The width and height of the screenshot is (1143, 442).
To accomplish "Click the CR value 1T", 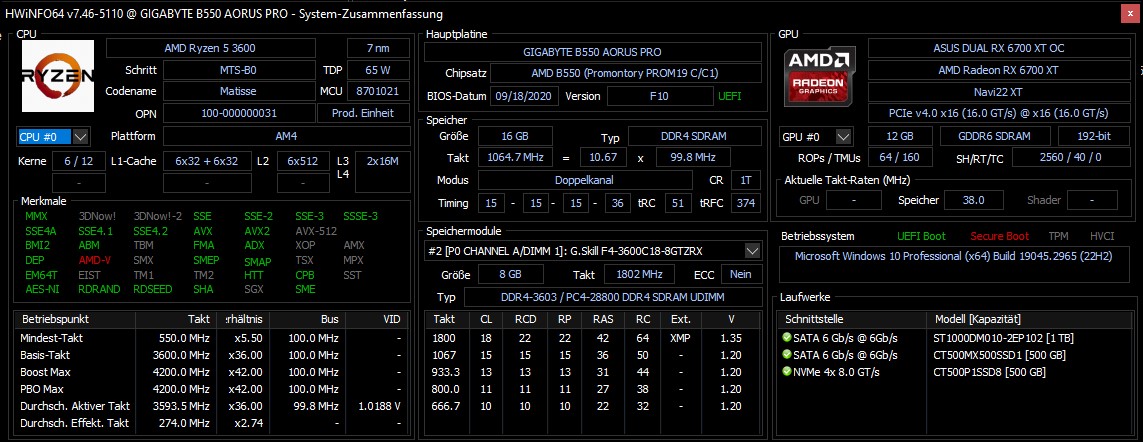I will pyautogui.click(x=745, y=180).
